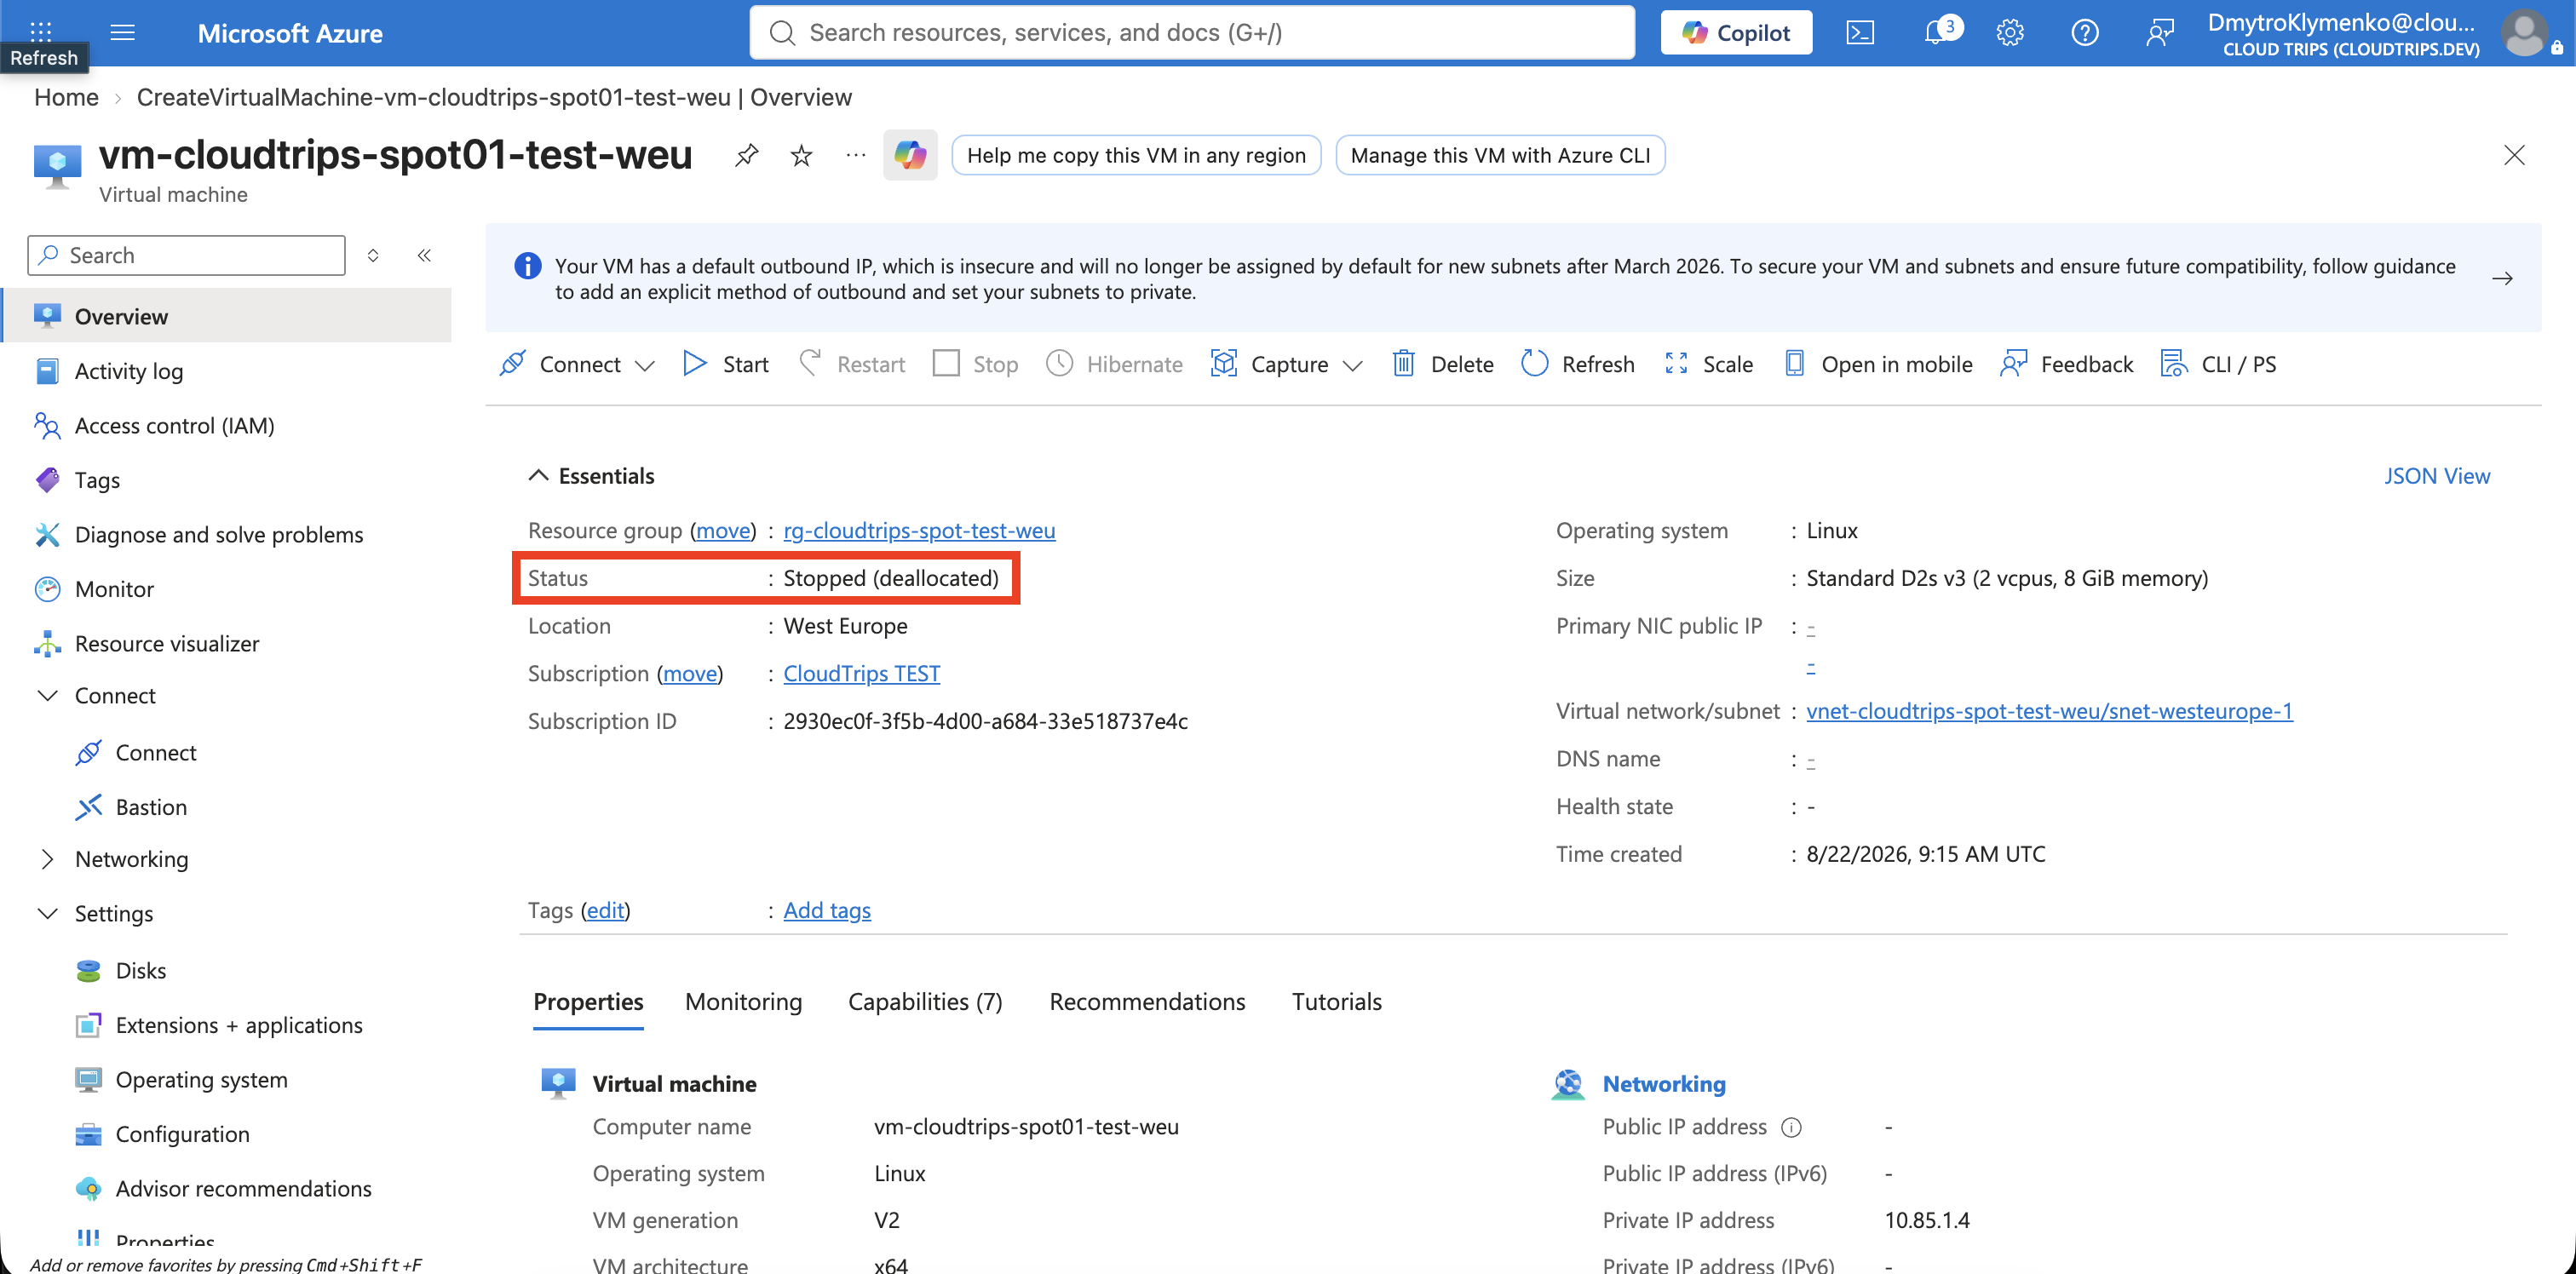Click the Home breadcrumb

pyautogui.click(x=66, y=97)
